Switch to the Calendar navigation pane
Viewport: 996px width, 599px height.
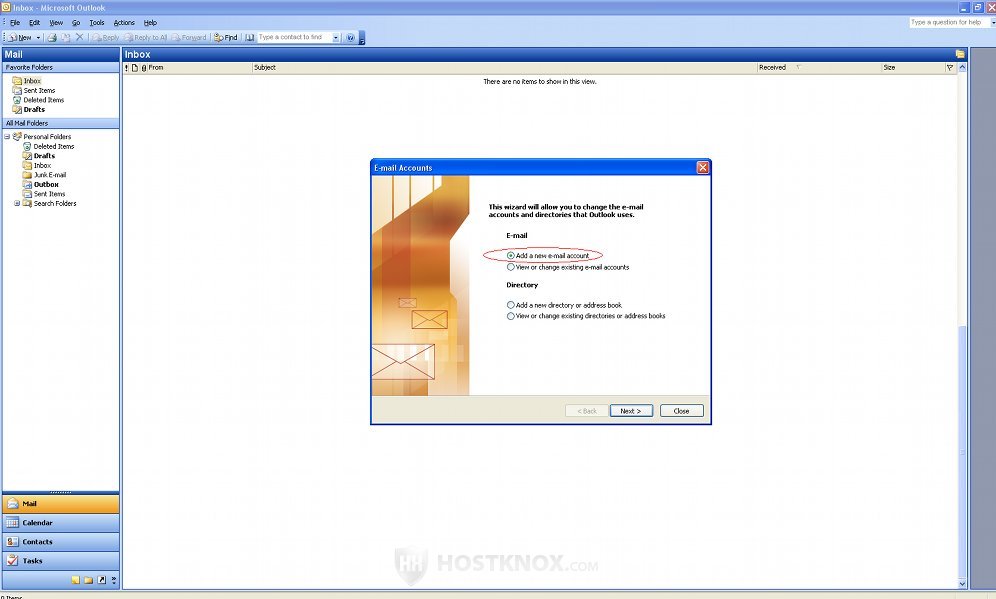click(x=61, y=523)
